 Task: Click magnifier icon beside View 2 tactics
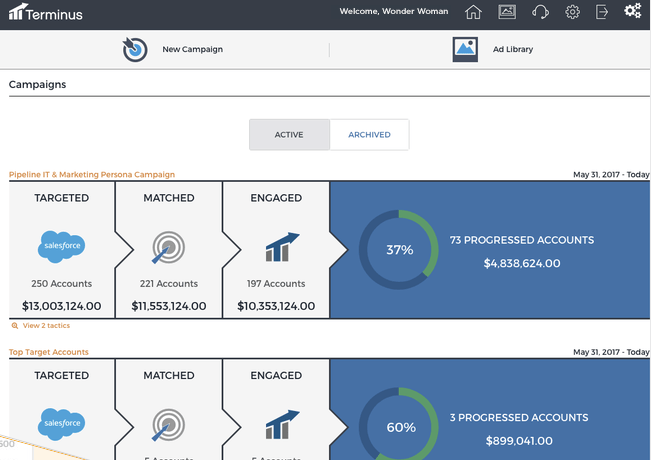point(15,325)
